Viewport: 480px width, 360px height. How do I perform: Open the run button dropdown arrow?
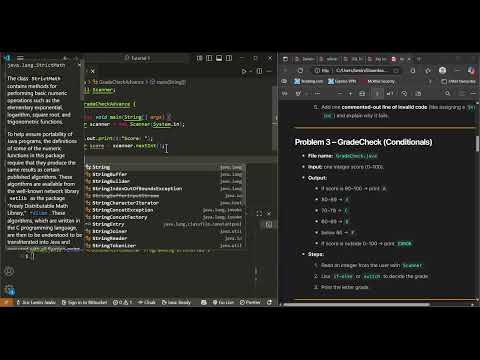tap(250, 71)
